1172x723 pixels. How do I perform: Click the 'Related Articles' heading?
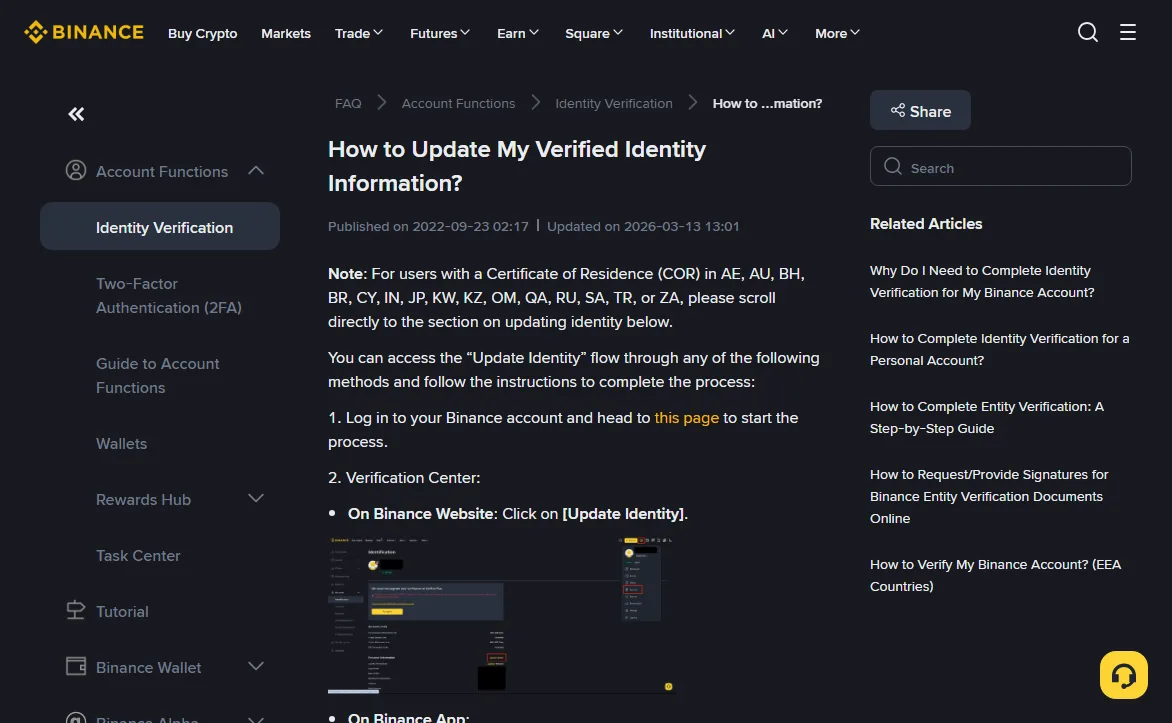click(925, 224)
